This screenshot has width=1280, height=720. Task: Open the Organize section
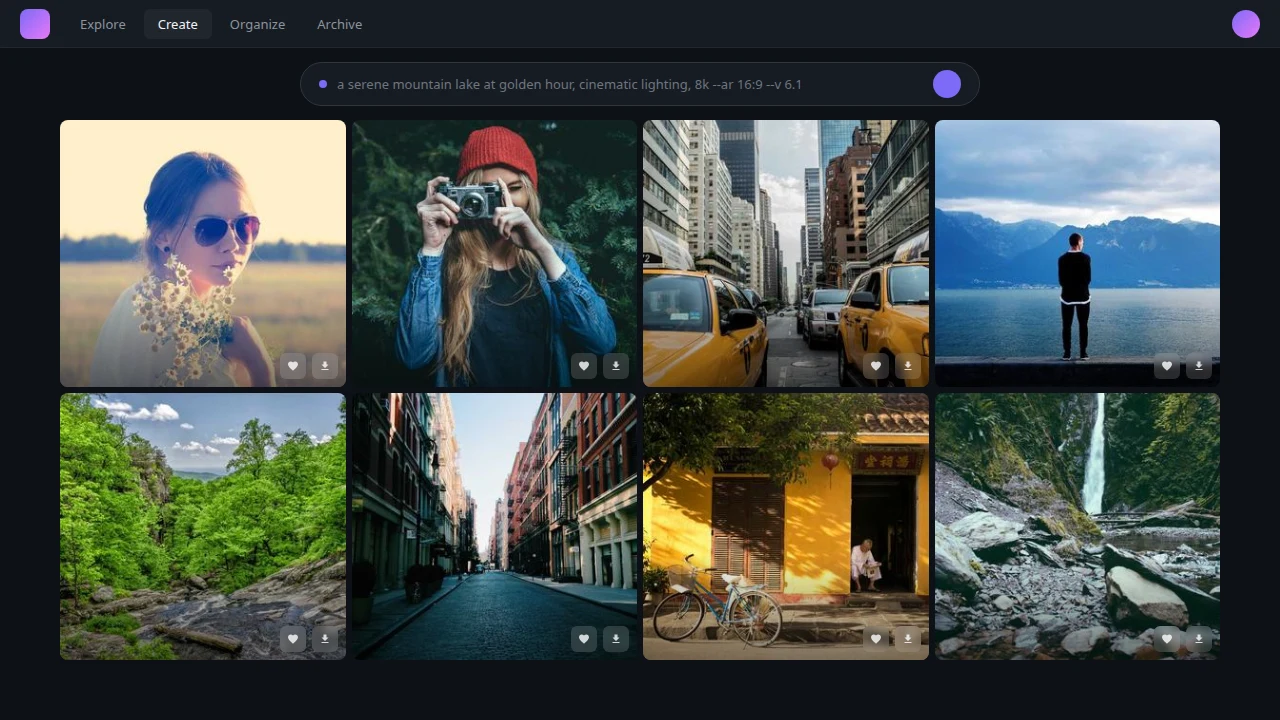tap(257, 24)
